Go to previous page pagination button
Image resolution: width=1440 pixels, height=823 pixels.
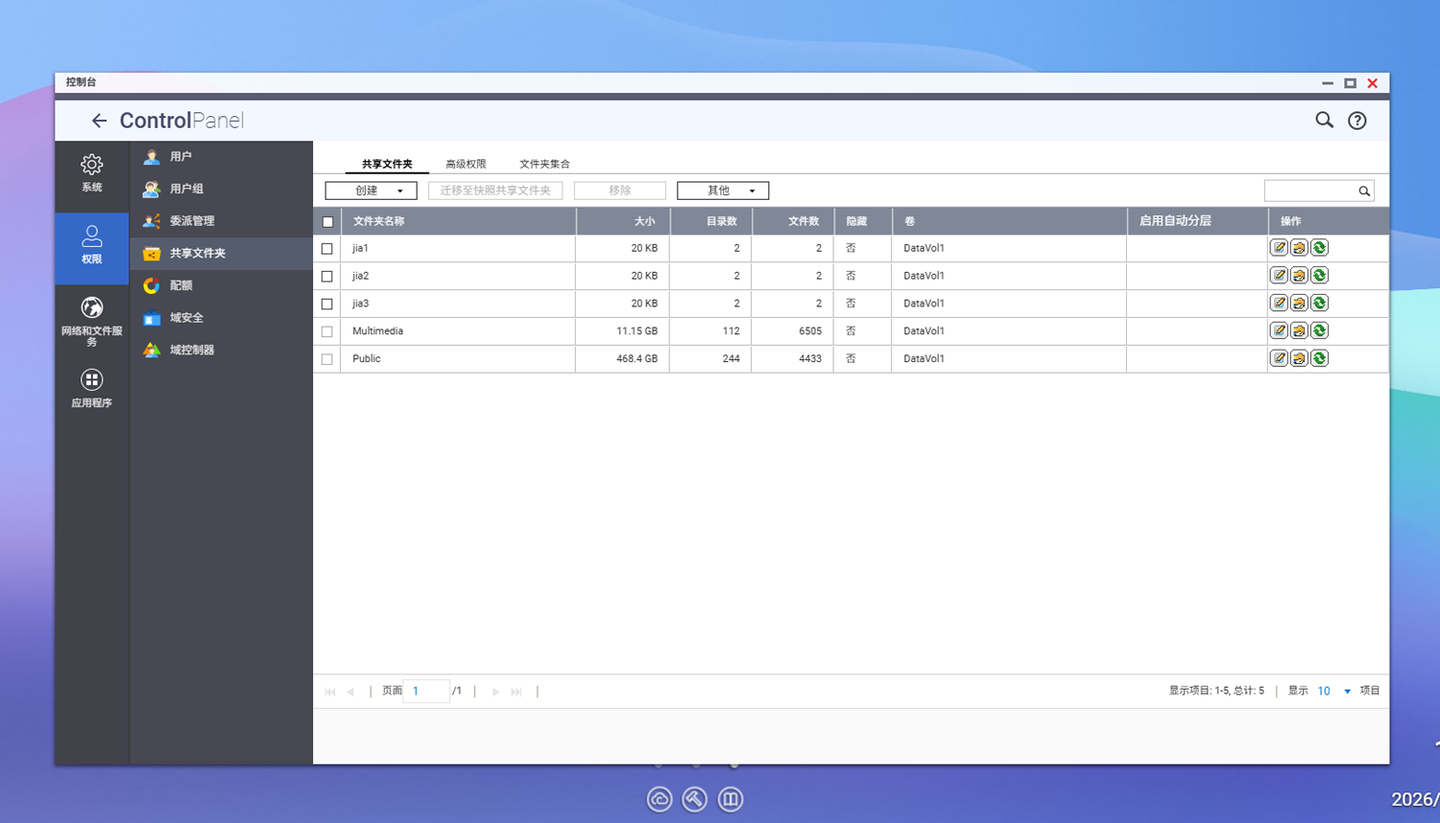coord(350,692)
